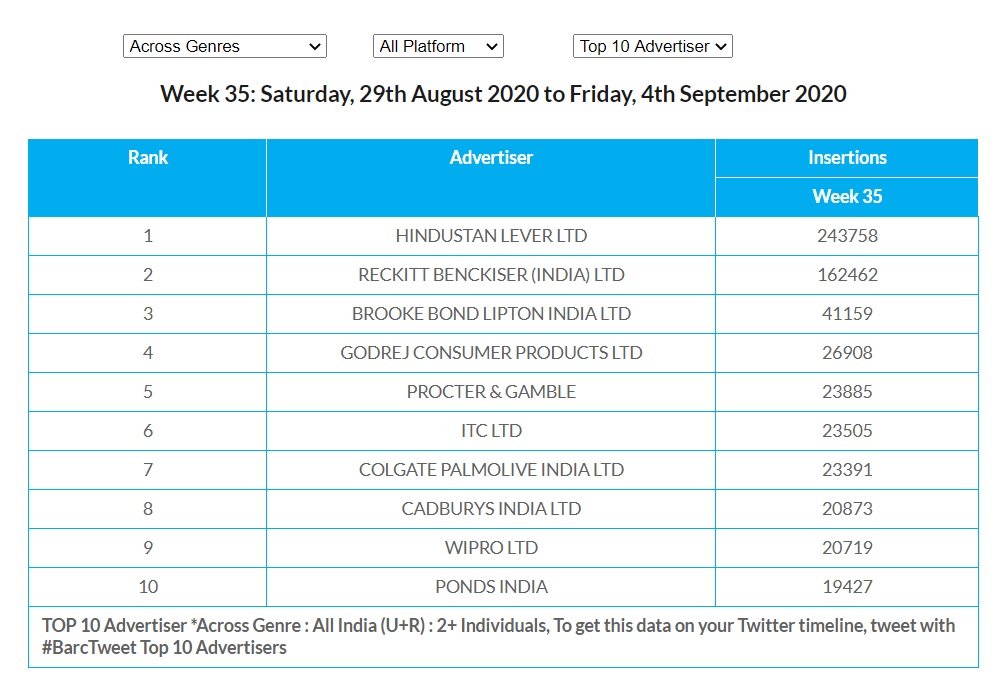The width and height of the screenshot is (995, 699).
Task: Select the WIPRO LTD advertiser cell
Action: coord(491,548)
